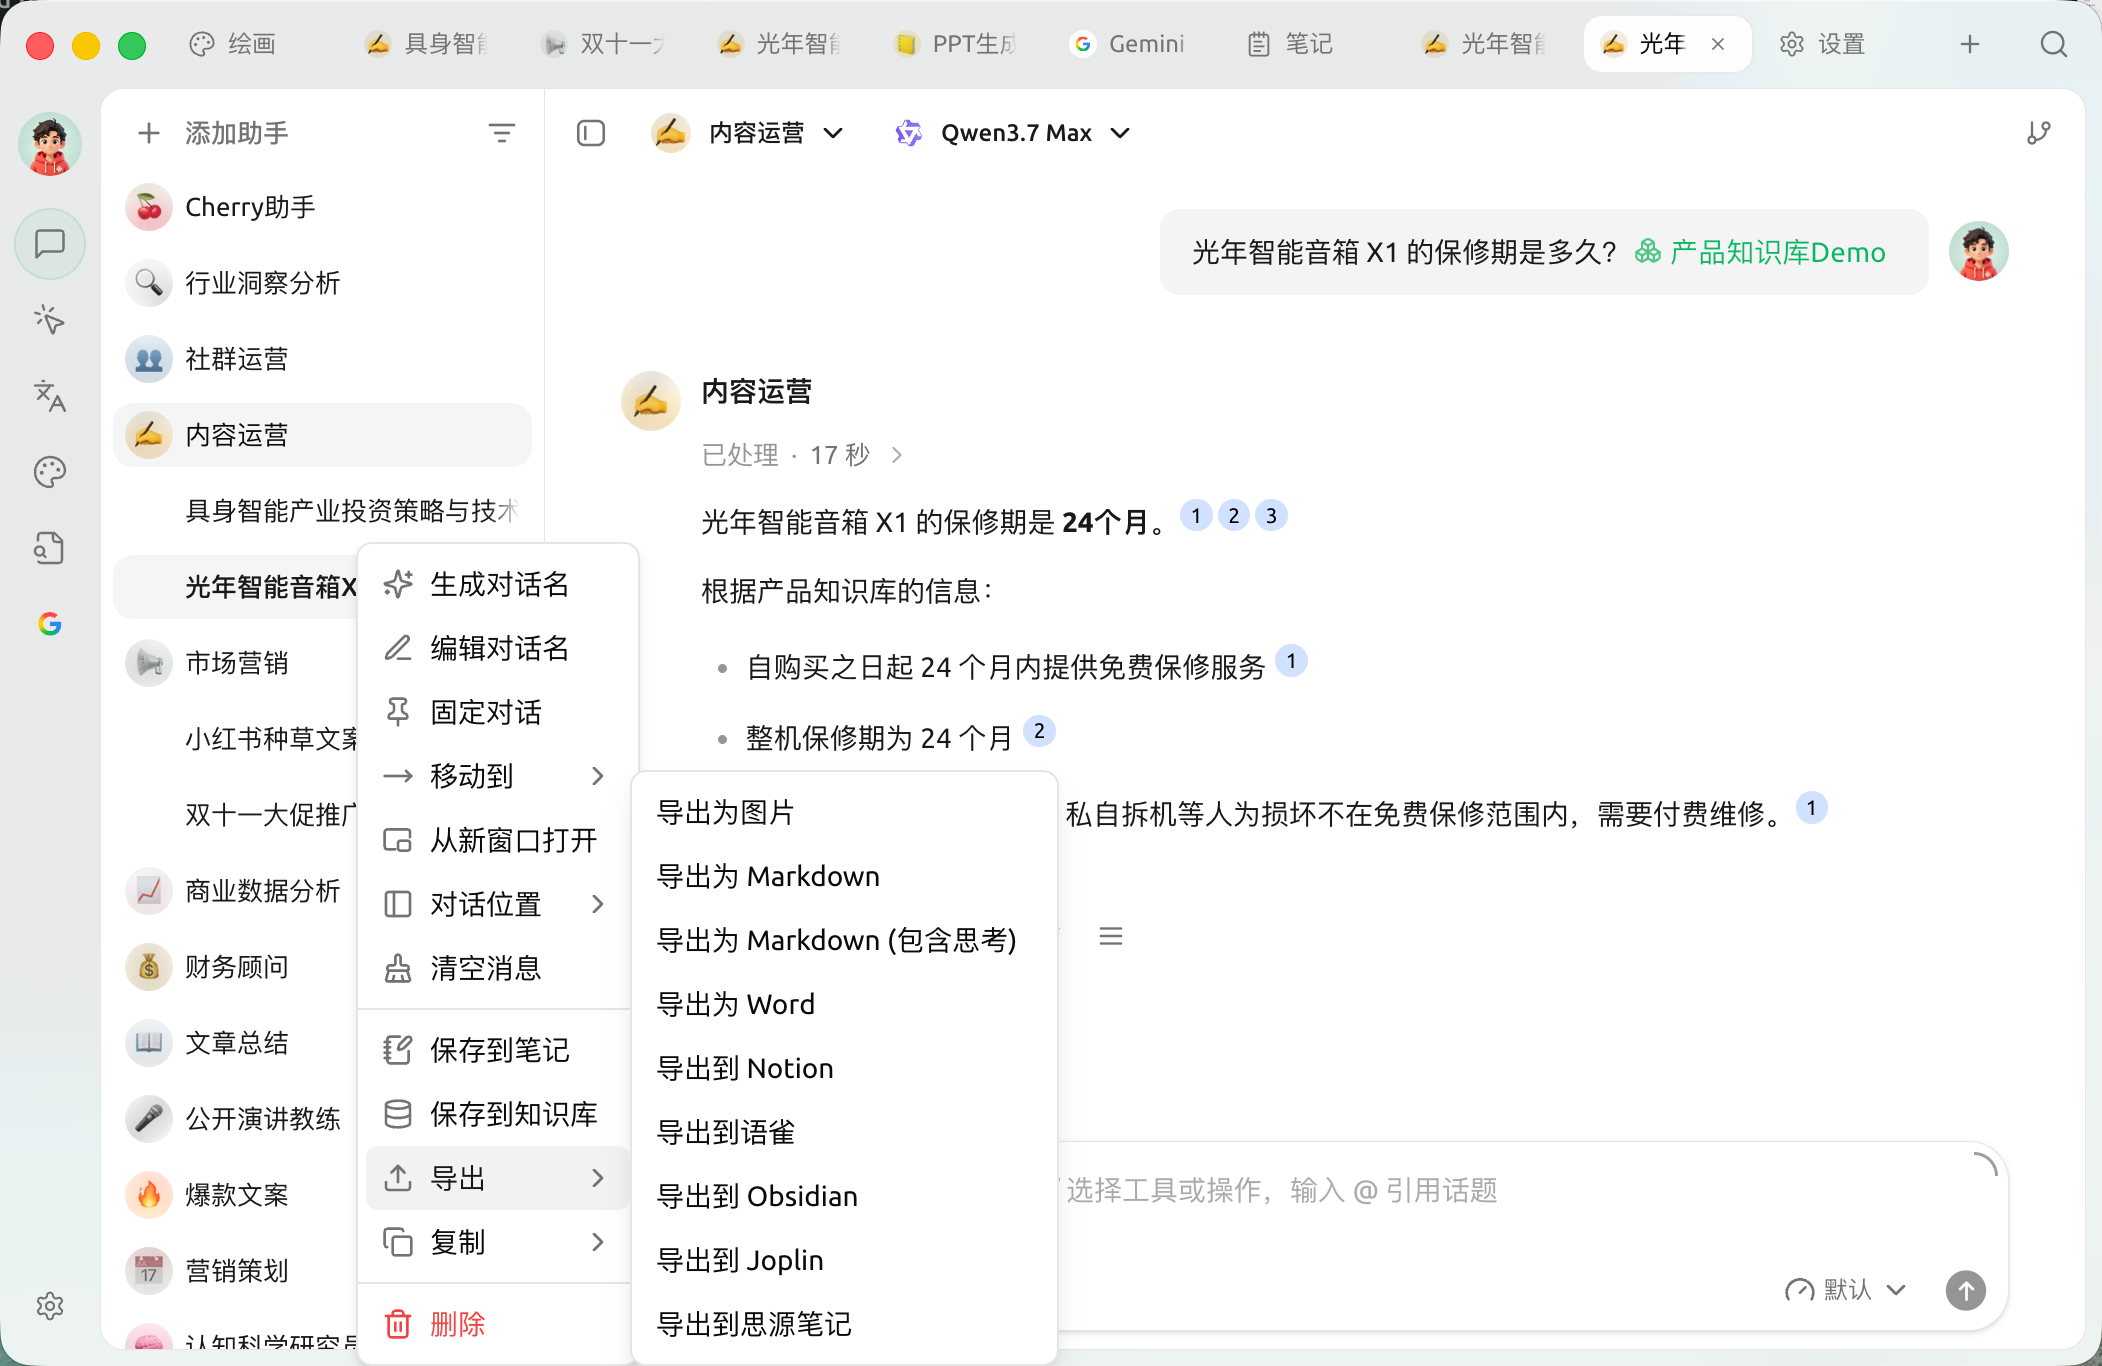Select 导出为 Markdown from export submenu
The image size is (2102, 1366).
click(768, 876)
